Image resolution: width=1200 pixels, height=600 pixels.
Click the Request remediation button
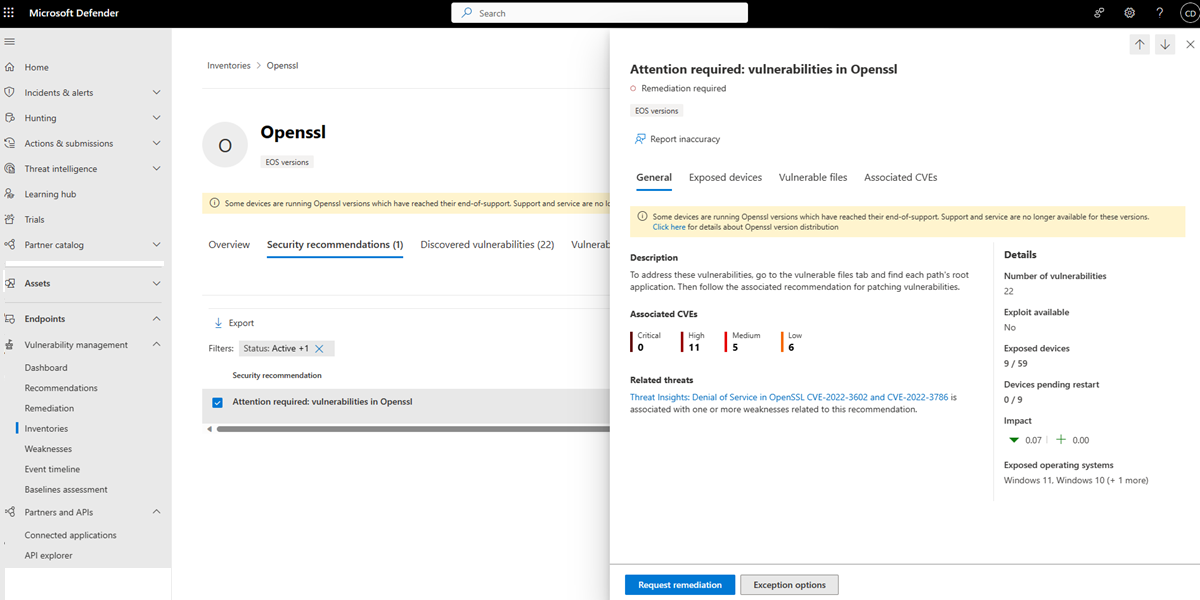point(680,585)
